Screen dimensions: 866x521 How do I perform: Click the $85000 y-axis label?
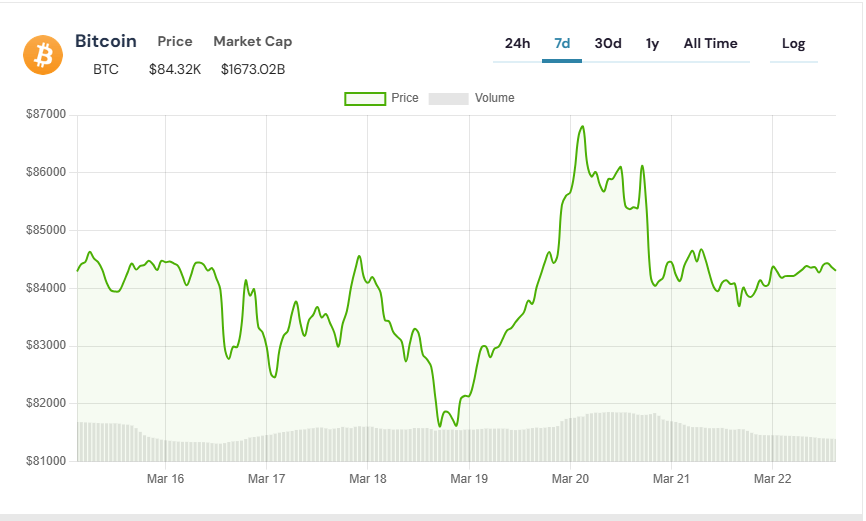(46, 230)
